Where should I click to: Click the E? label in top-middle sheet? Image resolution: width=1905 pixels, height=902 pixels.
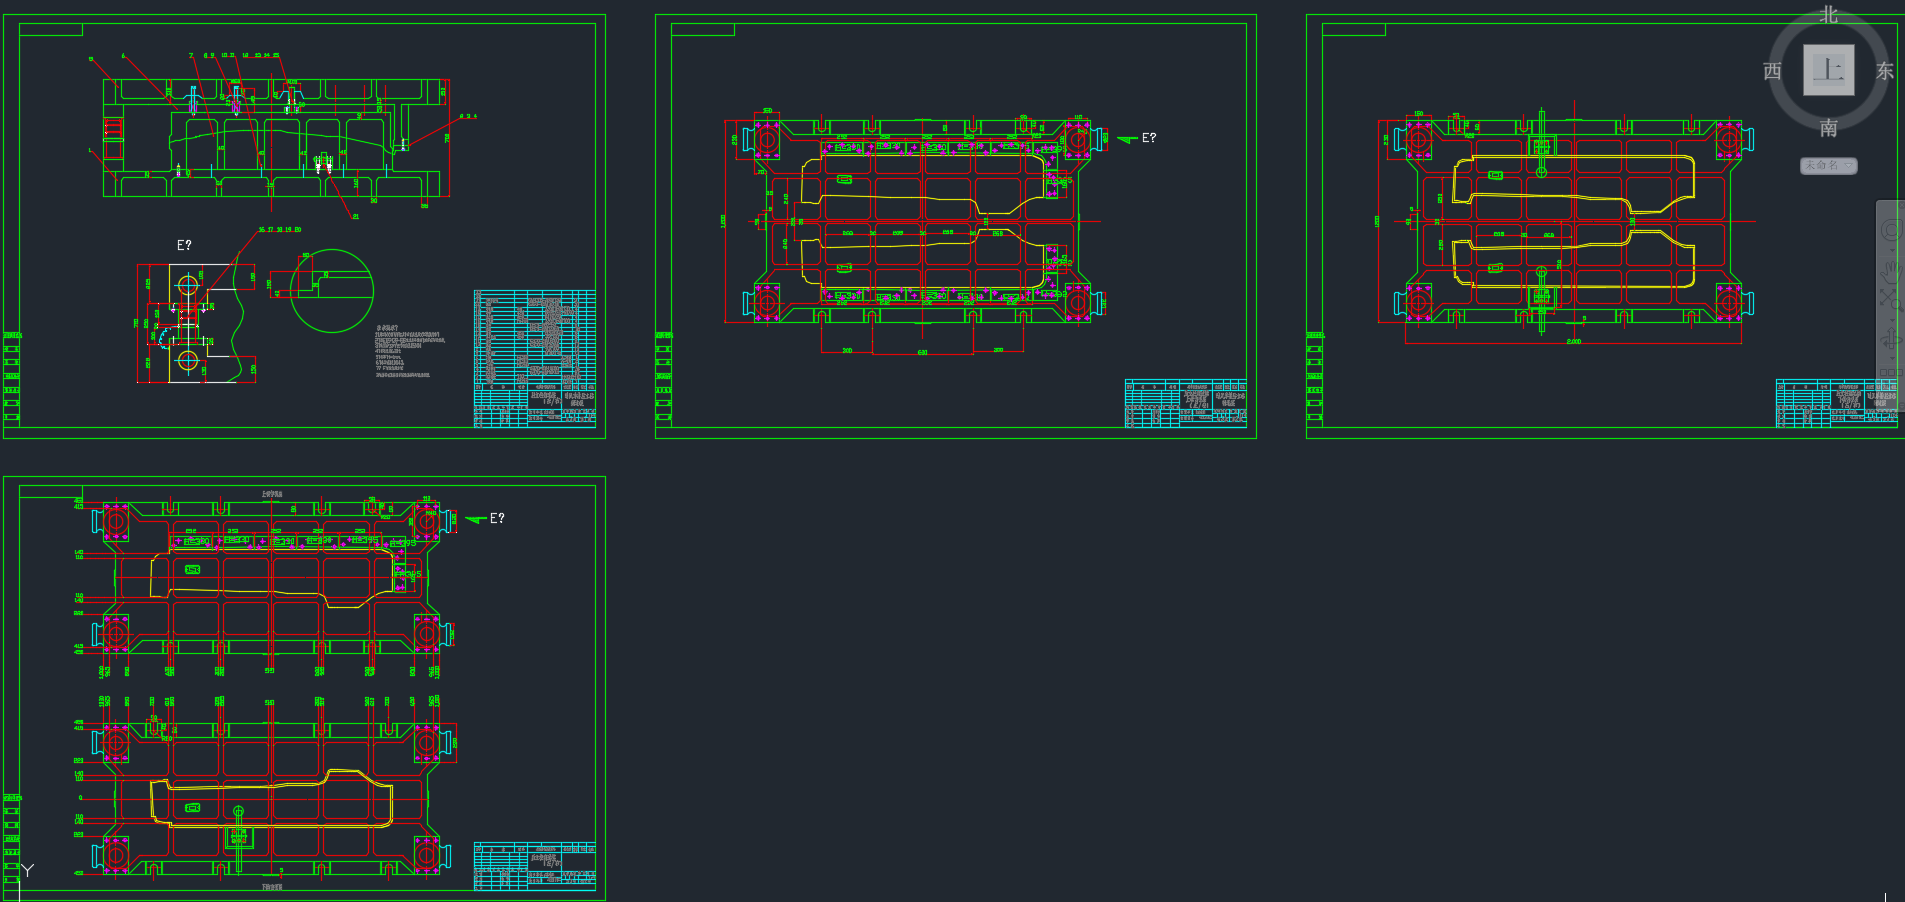[x=1149, y=138]
